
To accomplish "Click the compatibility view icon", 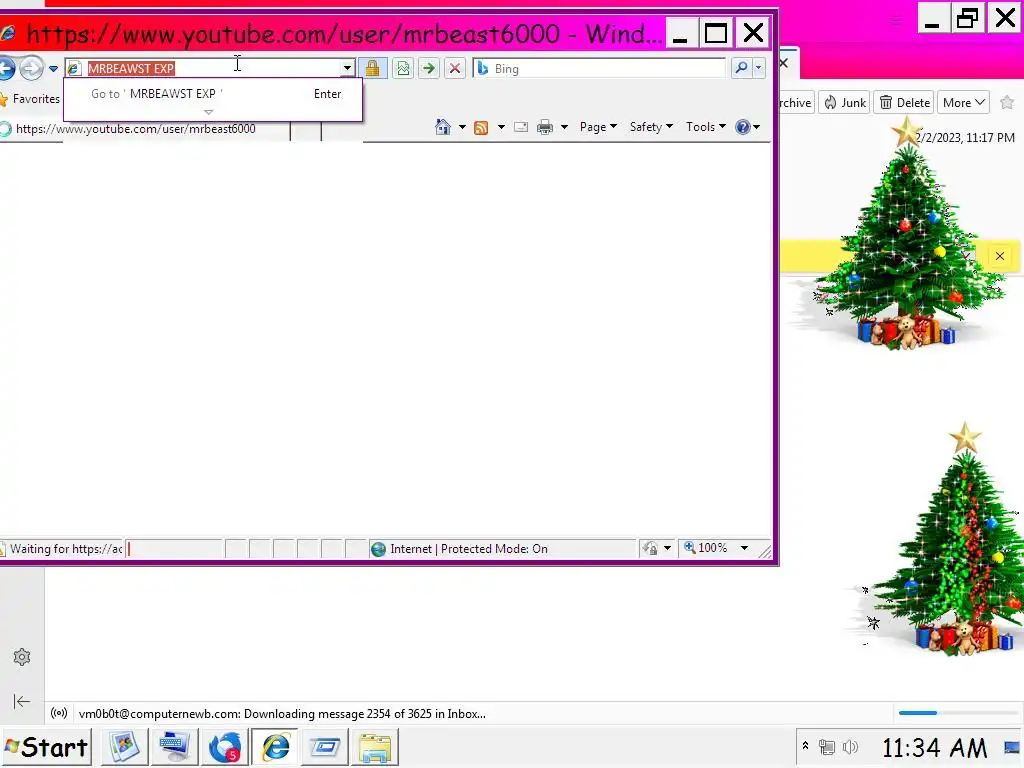I will point(403,68).
